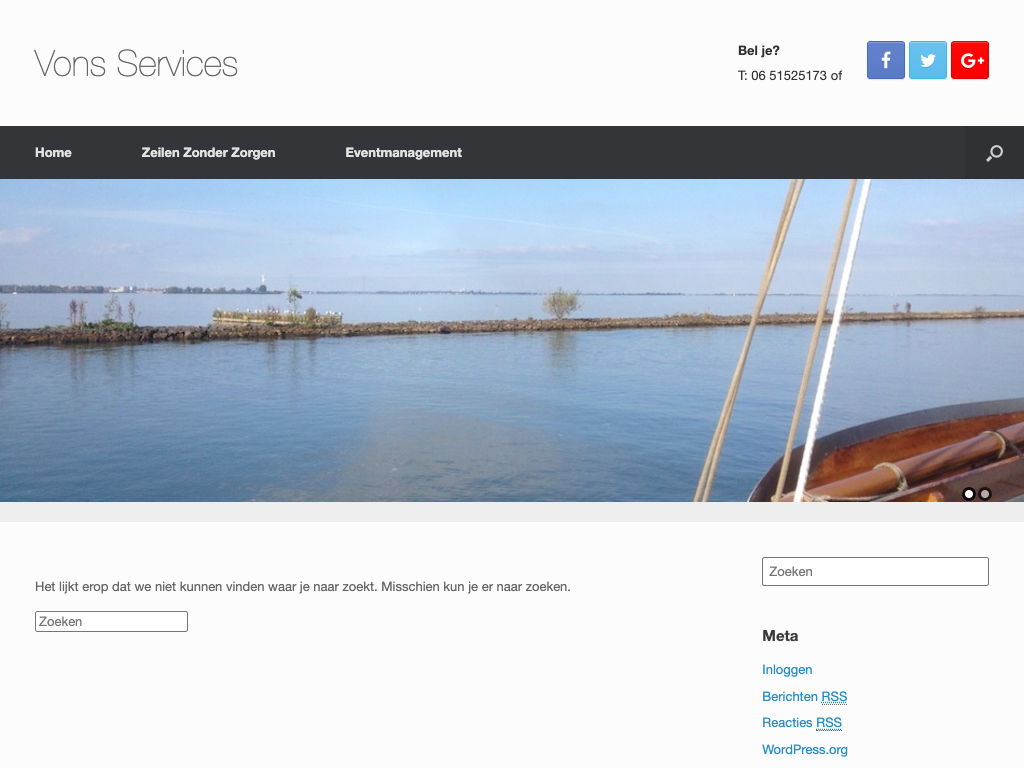Viewport: 1024px width, 768px height.
Task: Open the Inloggen link
Action: [787, 669]
